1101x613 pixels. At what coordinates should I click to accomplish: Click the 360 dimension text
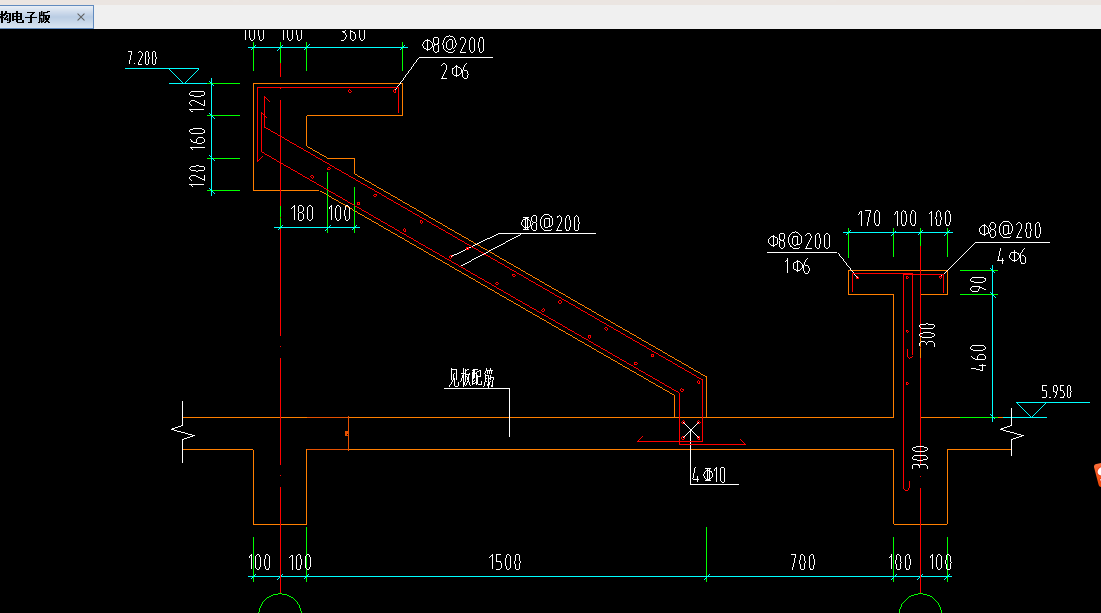click(353, 35)
